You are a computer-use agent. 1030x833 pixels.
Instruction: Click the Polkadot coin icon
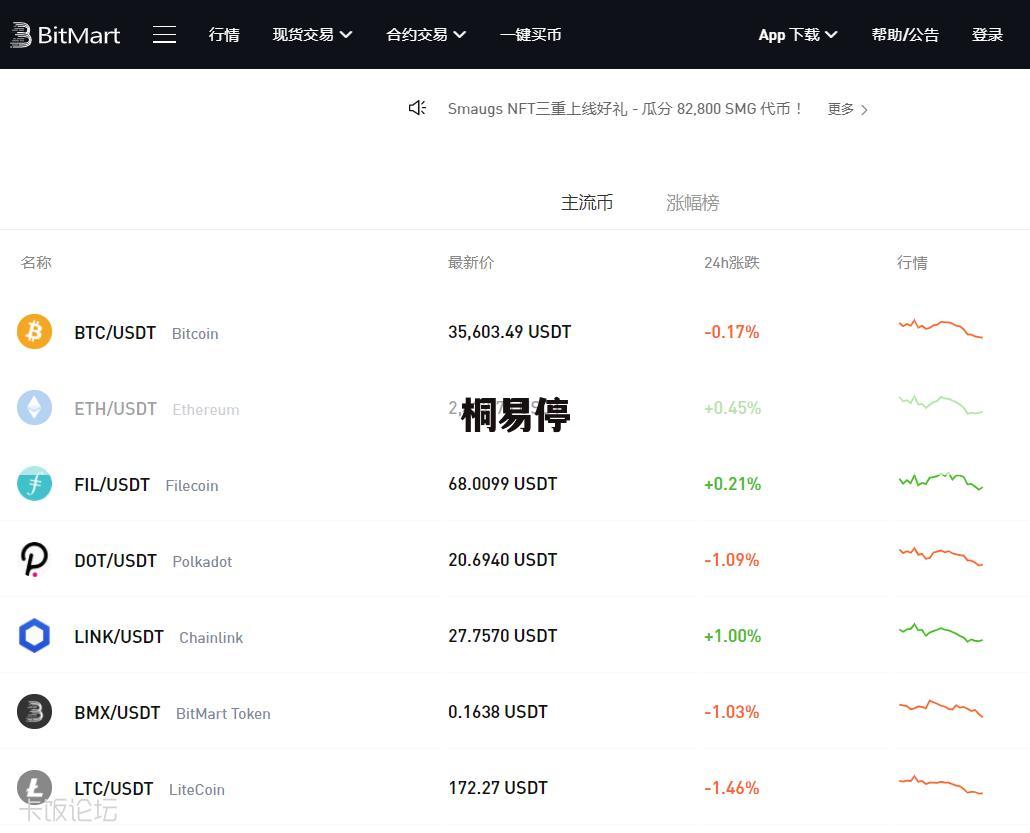(34, 560)
